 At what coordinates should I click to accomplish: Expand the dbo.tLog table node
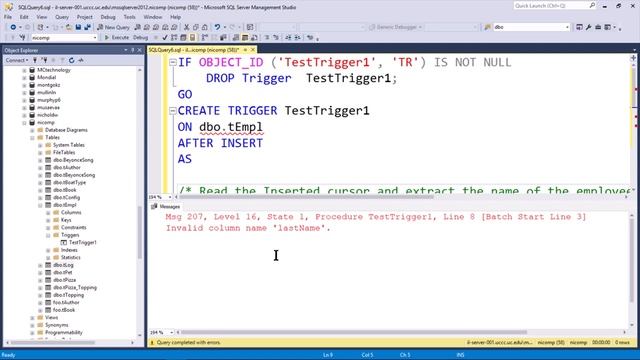(x=40, y=265)
